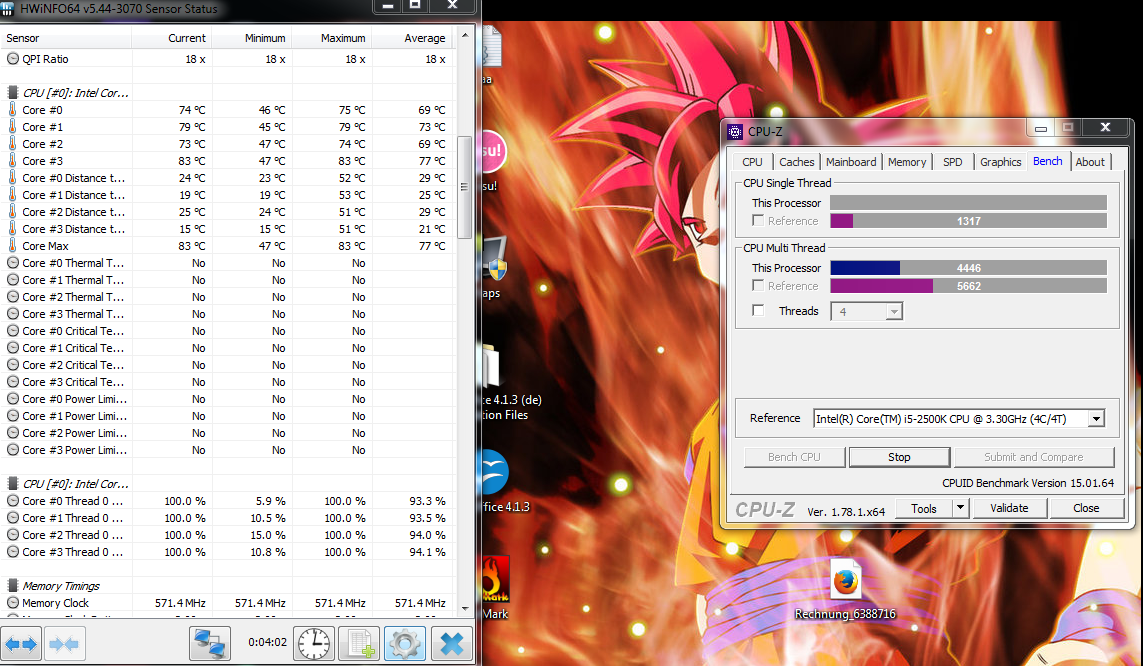1143x666 pixels.
Task: Select Core #1 Critical Temperature row
Action: [227, 348]
